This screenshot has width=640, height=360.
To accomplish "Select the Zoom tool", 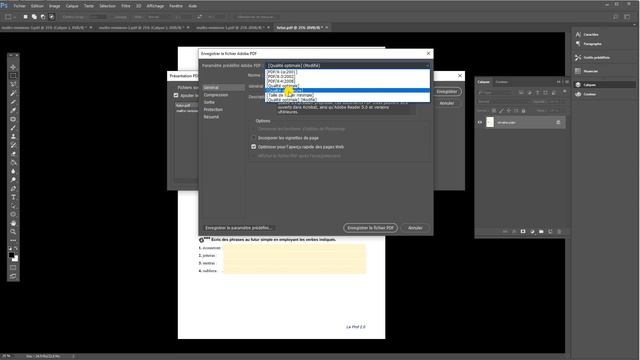I will point(13,232).
